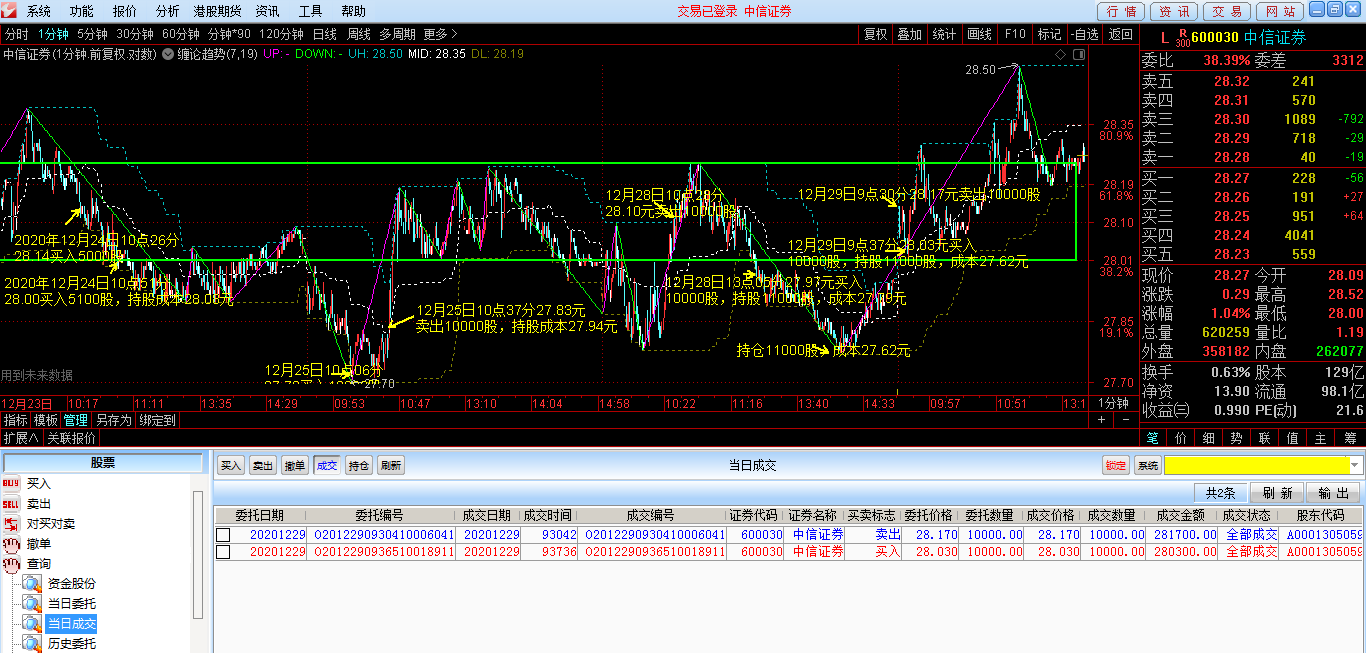Expand the 扩展∧ panel
This screenshot has width=1366, height=653.
(21, 438)
